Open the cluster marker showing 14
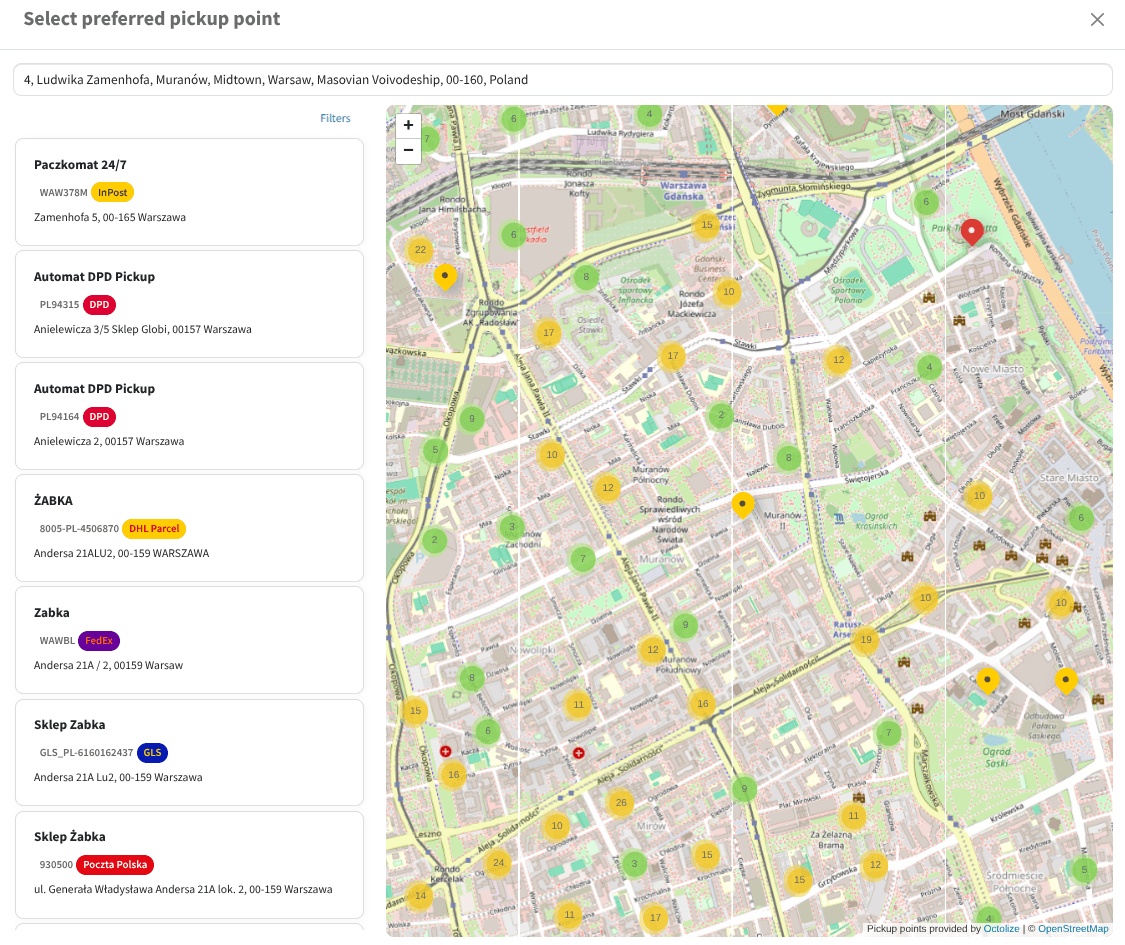 420,895
